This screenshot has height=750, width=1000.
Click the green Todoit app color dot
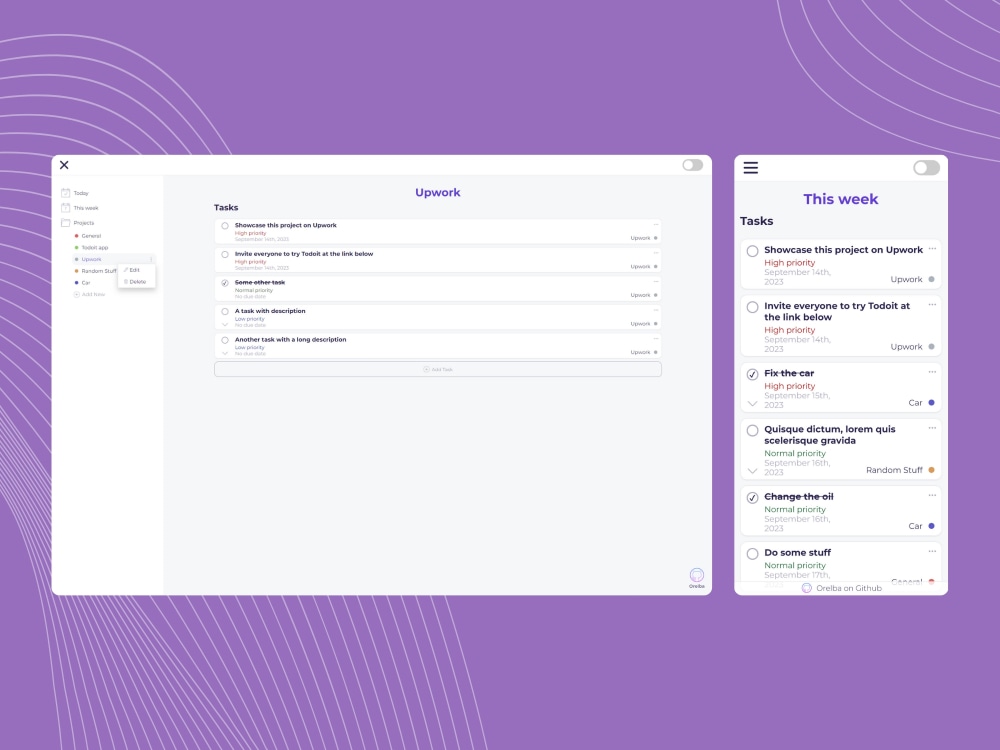pos(77,247)
